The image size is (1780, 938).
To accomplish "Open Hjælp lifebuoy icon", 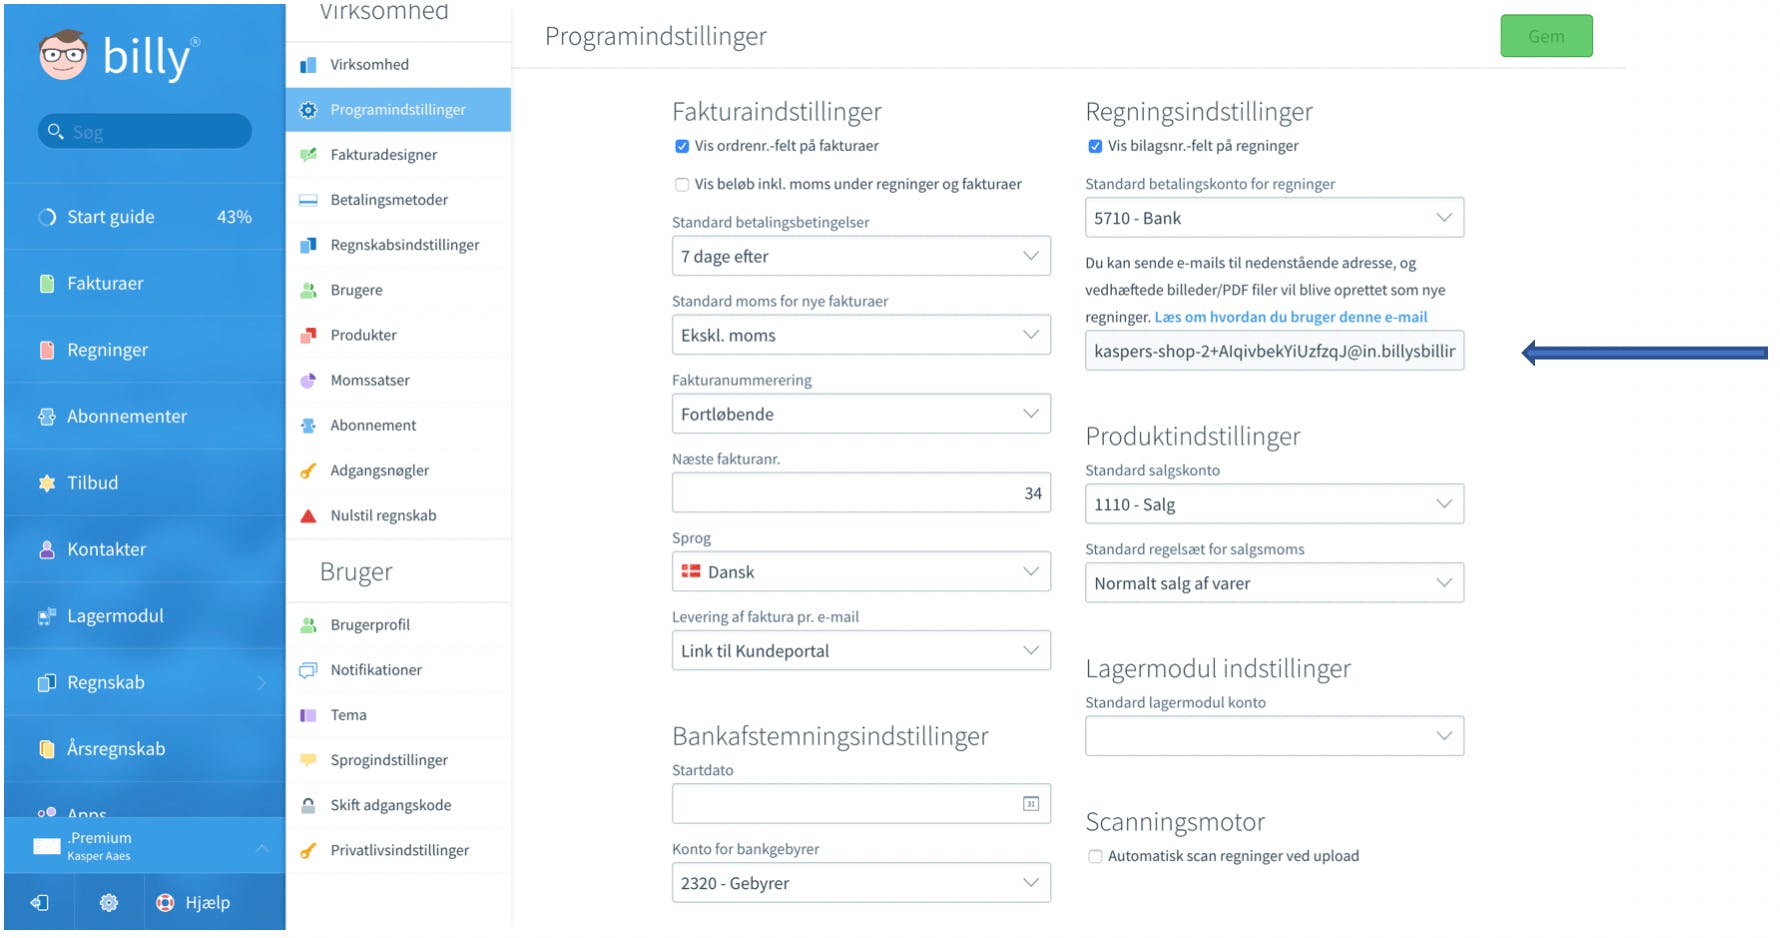I will [x=165, y=903].
